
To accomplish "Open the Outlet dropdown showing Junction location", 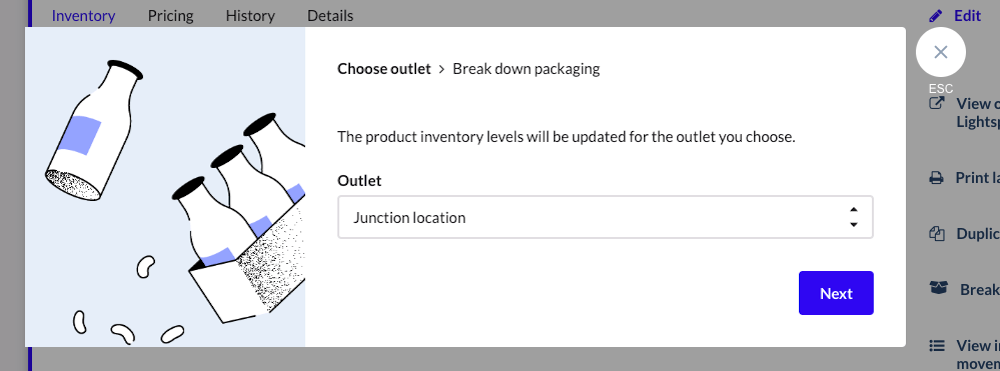I will pyautogui.click(x=605, y=217).
